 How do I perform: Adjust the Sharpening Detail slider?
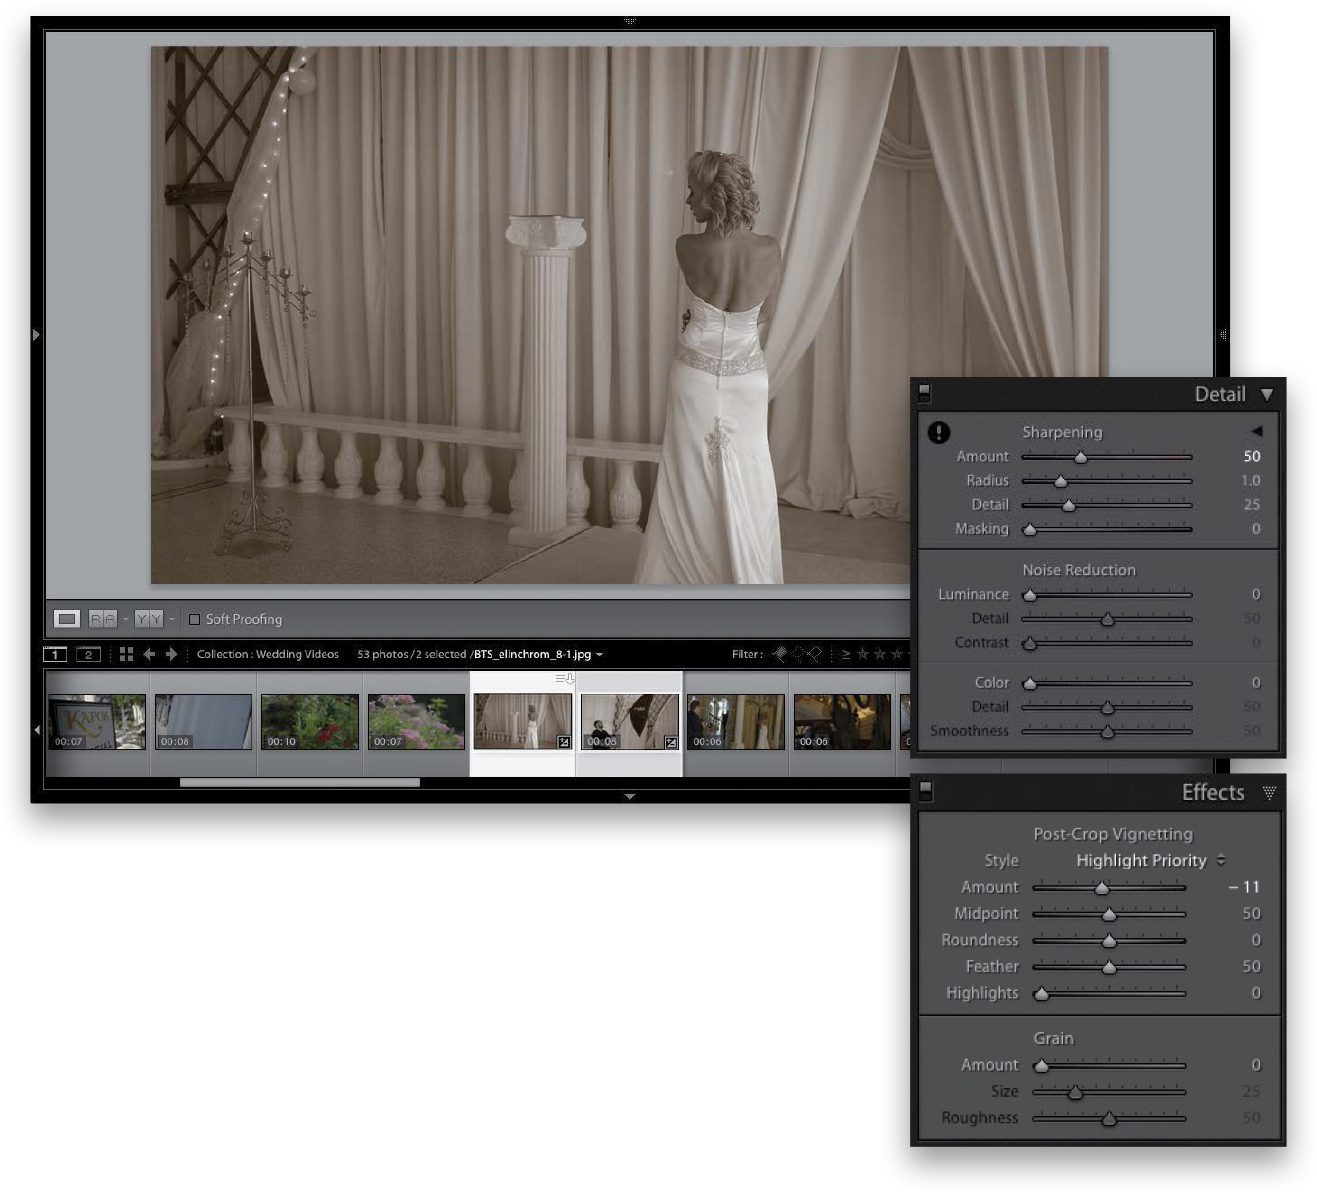coord(1107,505)
